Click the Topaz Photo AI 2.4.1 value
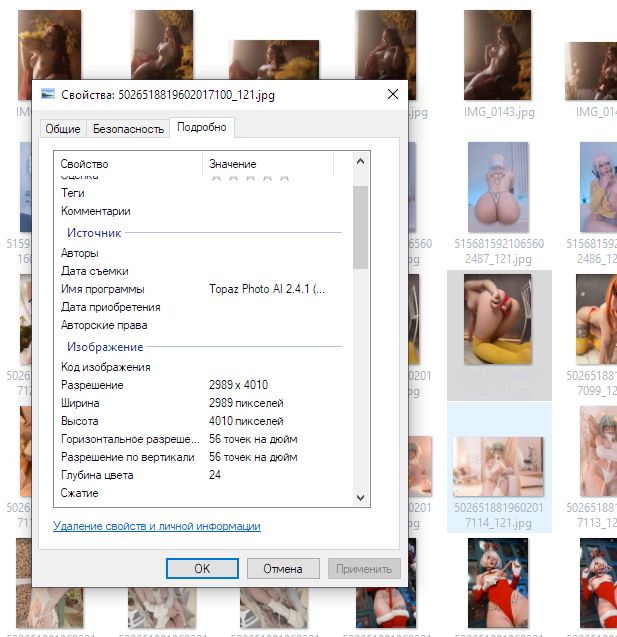617x637 pixels. click(x=267, y=289)
